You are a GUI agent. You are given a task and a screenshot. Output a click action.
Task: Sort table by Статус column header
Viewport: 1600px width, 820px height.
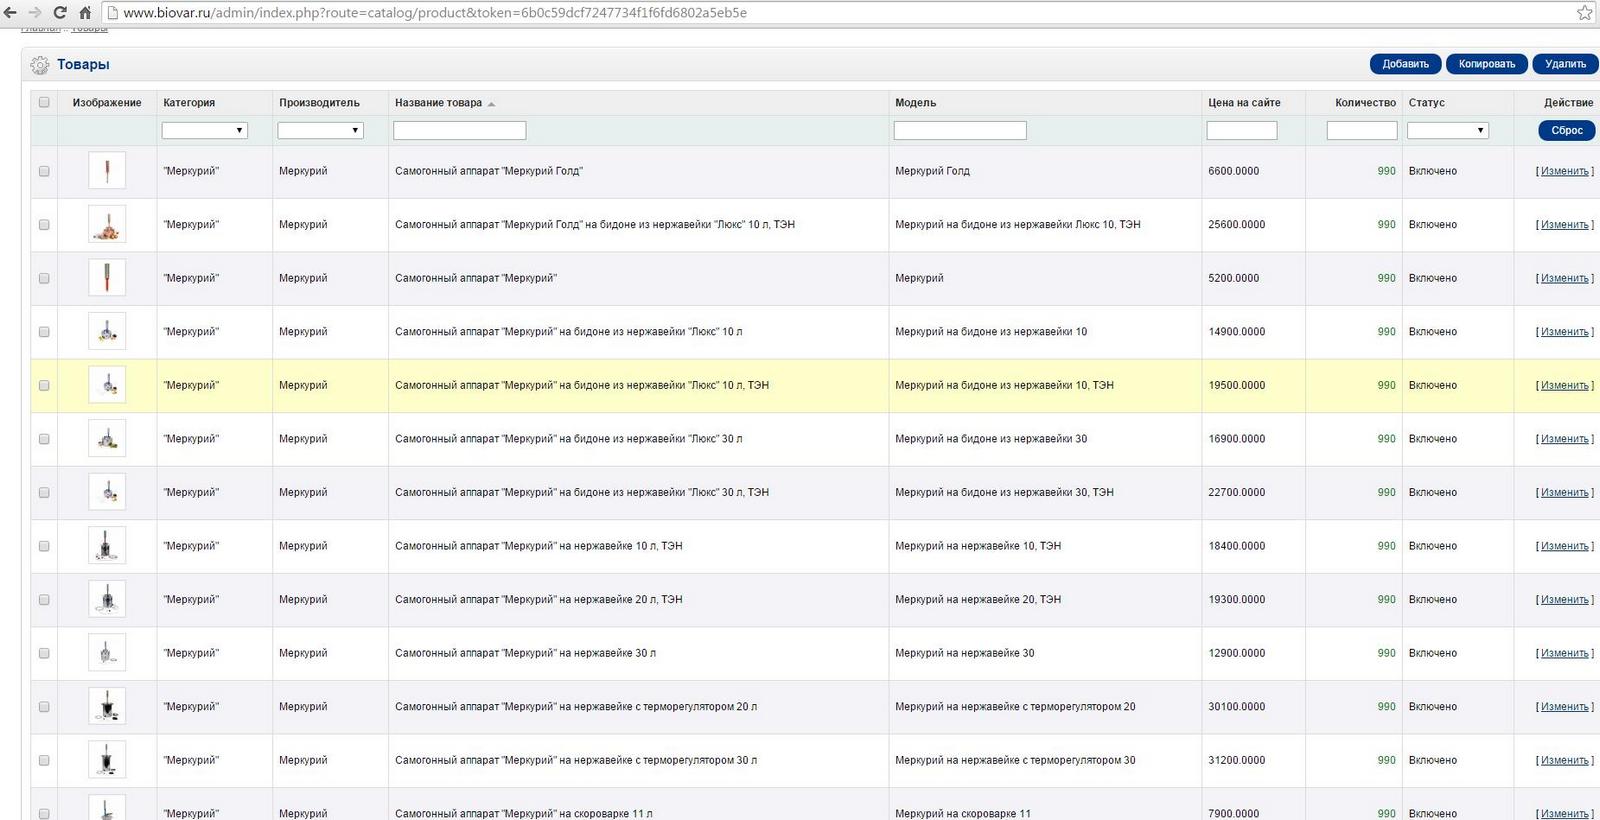click(1427, 103)
